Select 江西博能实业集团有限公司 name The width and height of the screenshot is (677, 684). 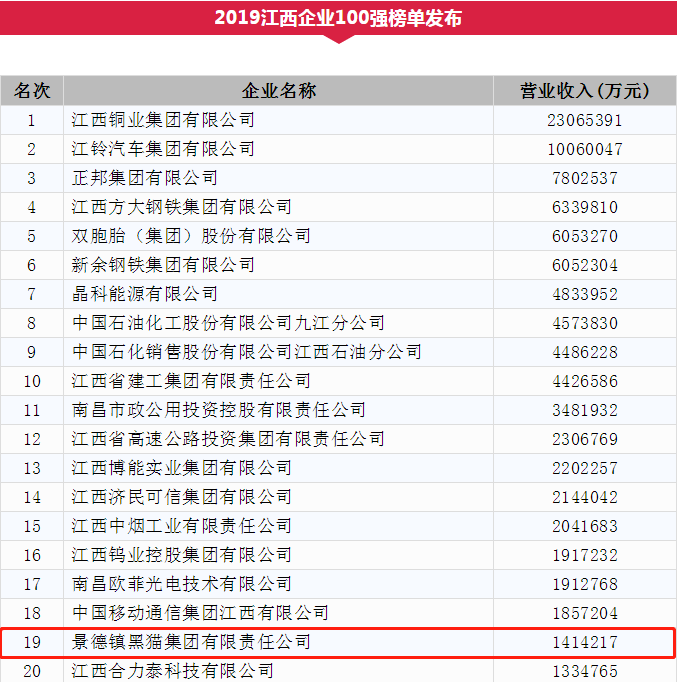tap(182, 468)
